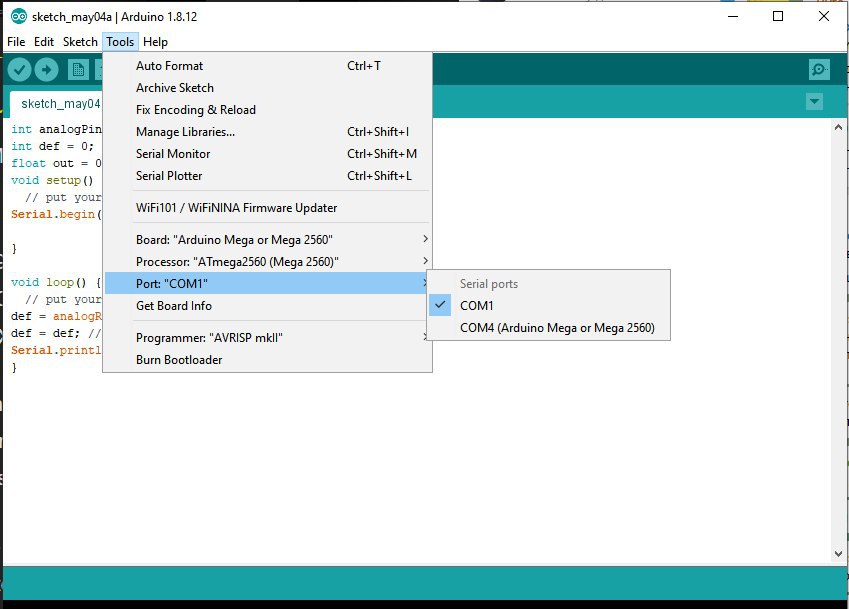Click the editor scrollbar down arrow

pyautogui.click(x=838, y=554)
